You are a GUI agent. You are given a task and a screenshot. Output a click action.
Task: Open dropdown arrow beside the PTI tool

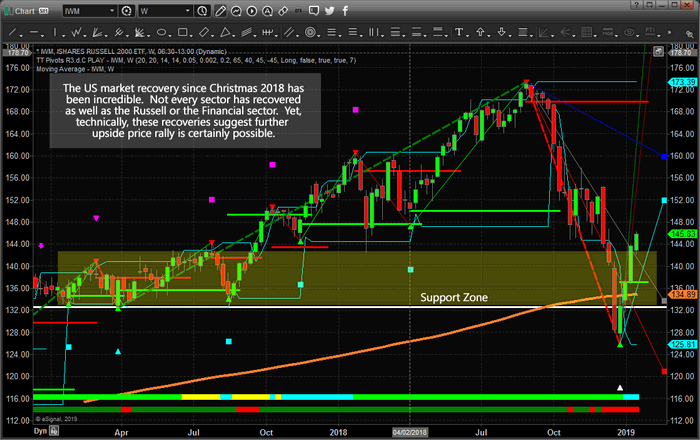[x=659, y=35]
